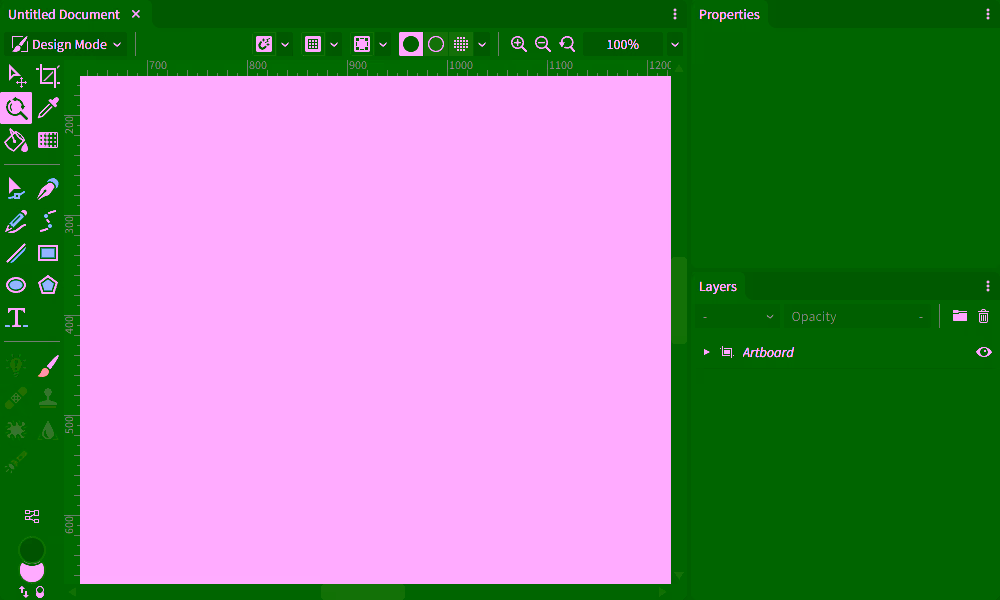1000x600 pixels.
Task: Click the Zoom Out toolbar button
Action: click(x=543, y=44)
